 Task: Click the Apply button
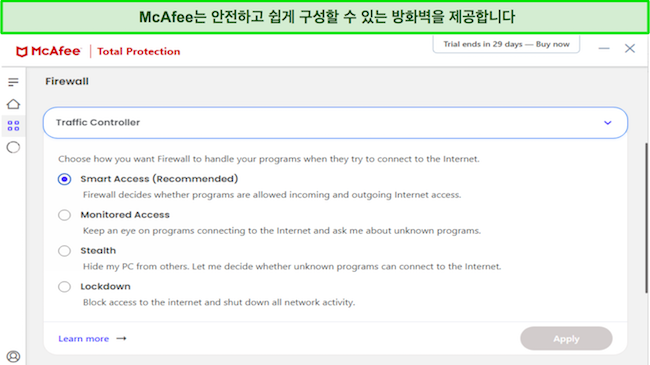(566, 338)
